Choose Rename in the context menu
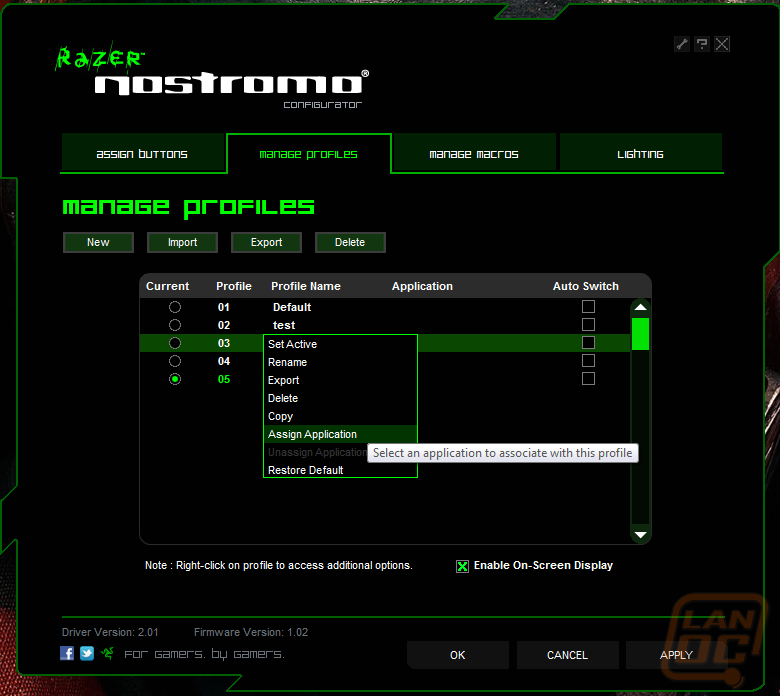 [340, 362]
